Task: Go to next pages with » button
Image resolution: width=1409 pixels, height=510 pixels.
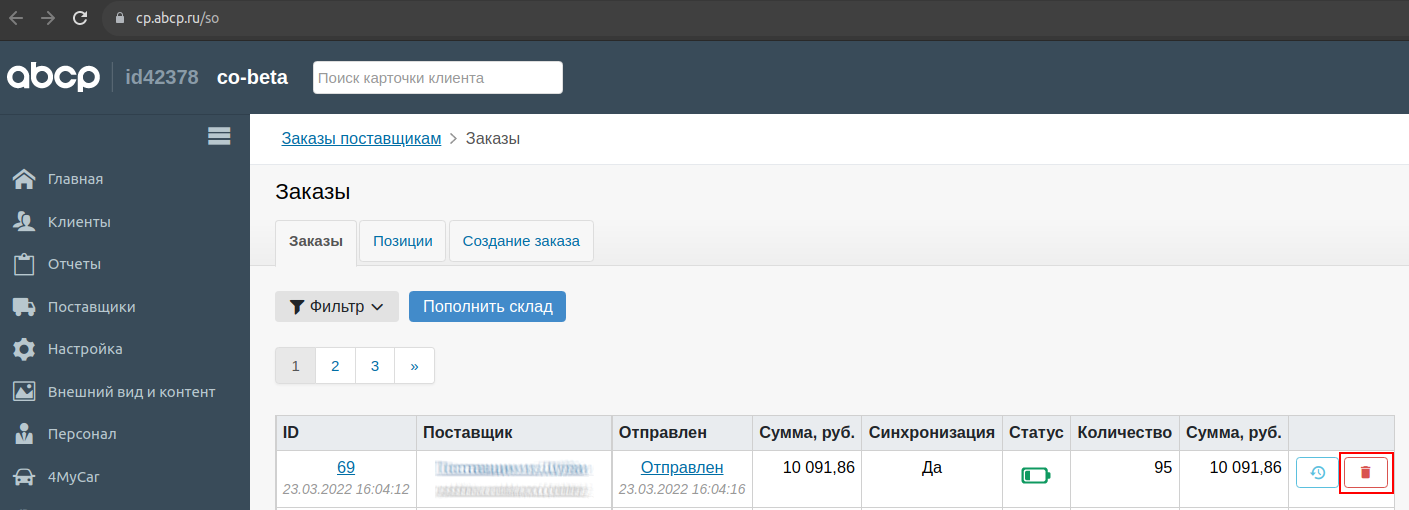Action: click(414, 366)
